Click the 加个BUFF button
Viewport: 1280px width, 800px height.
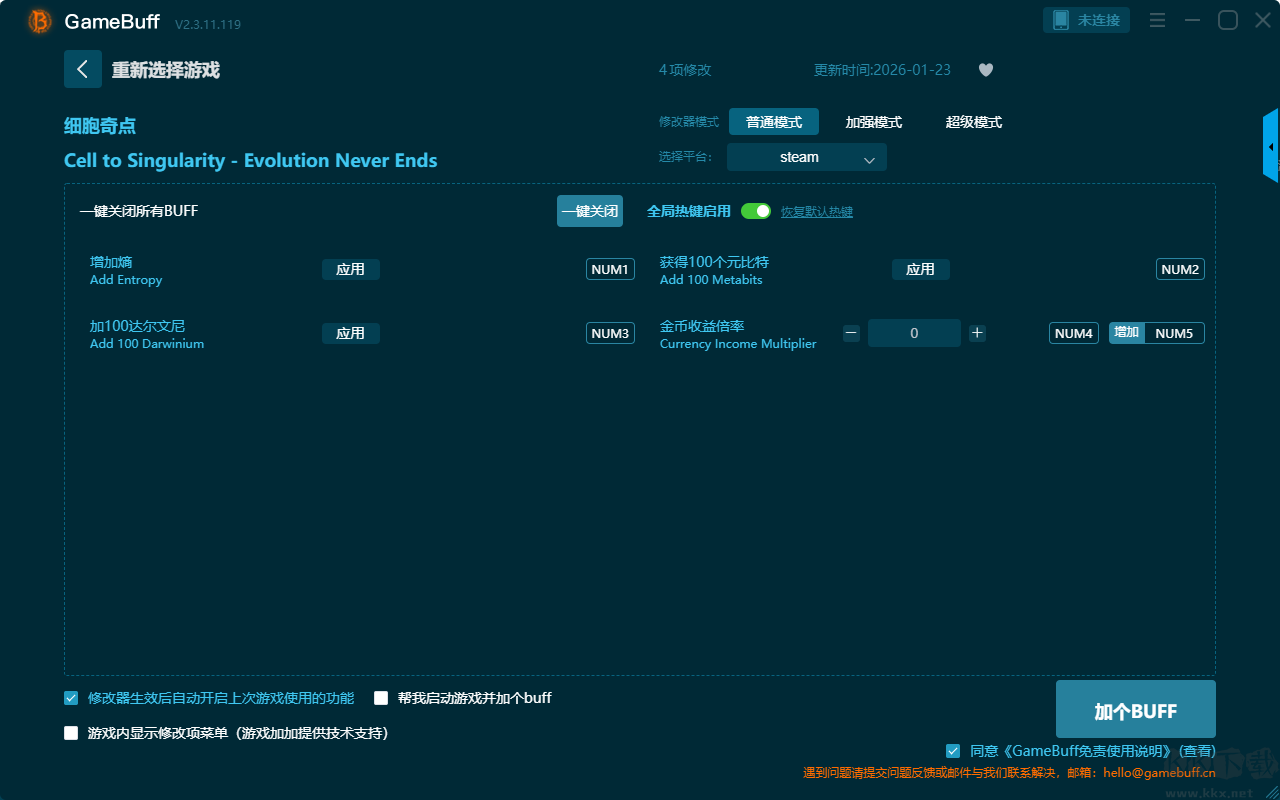pyautogui.click(x=1136, y=710)
